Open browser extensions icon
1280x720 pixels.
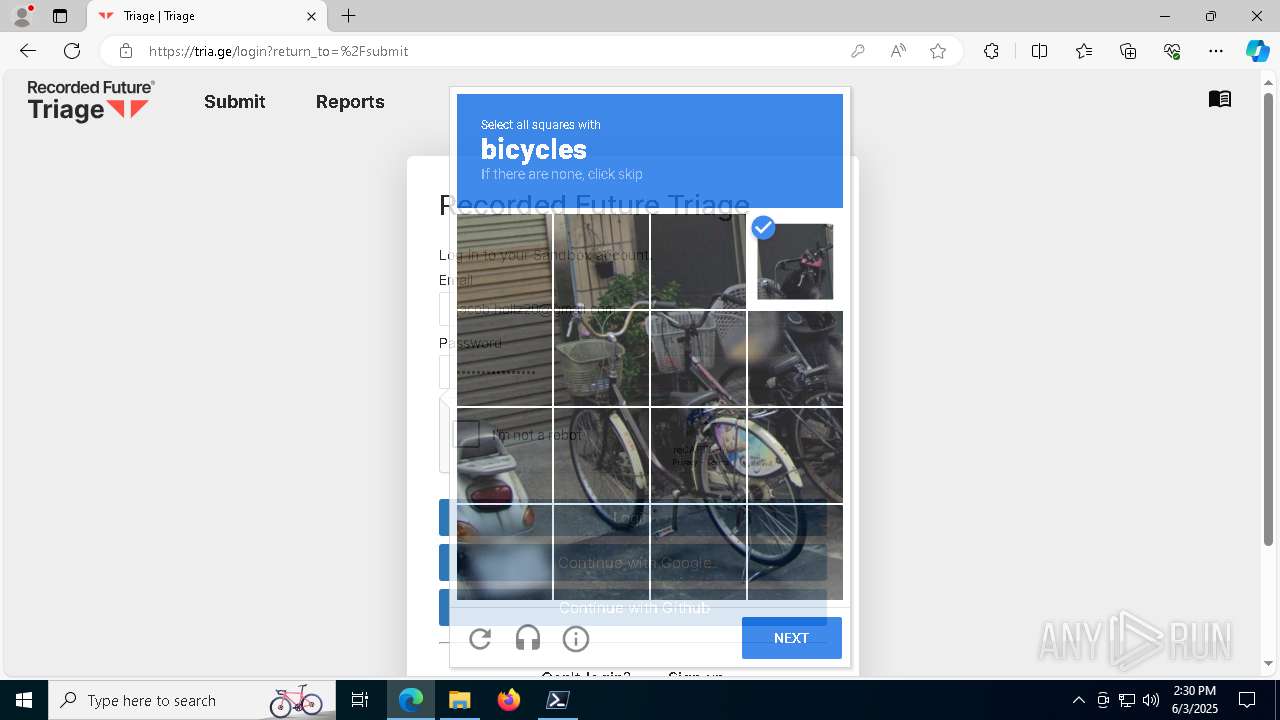[x=991, y=51]
